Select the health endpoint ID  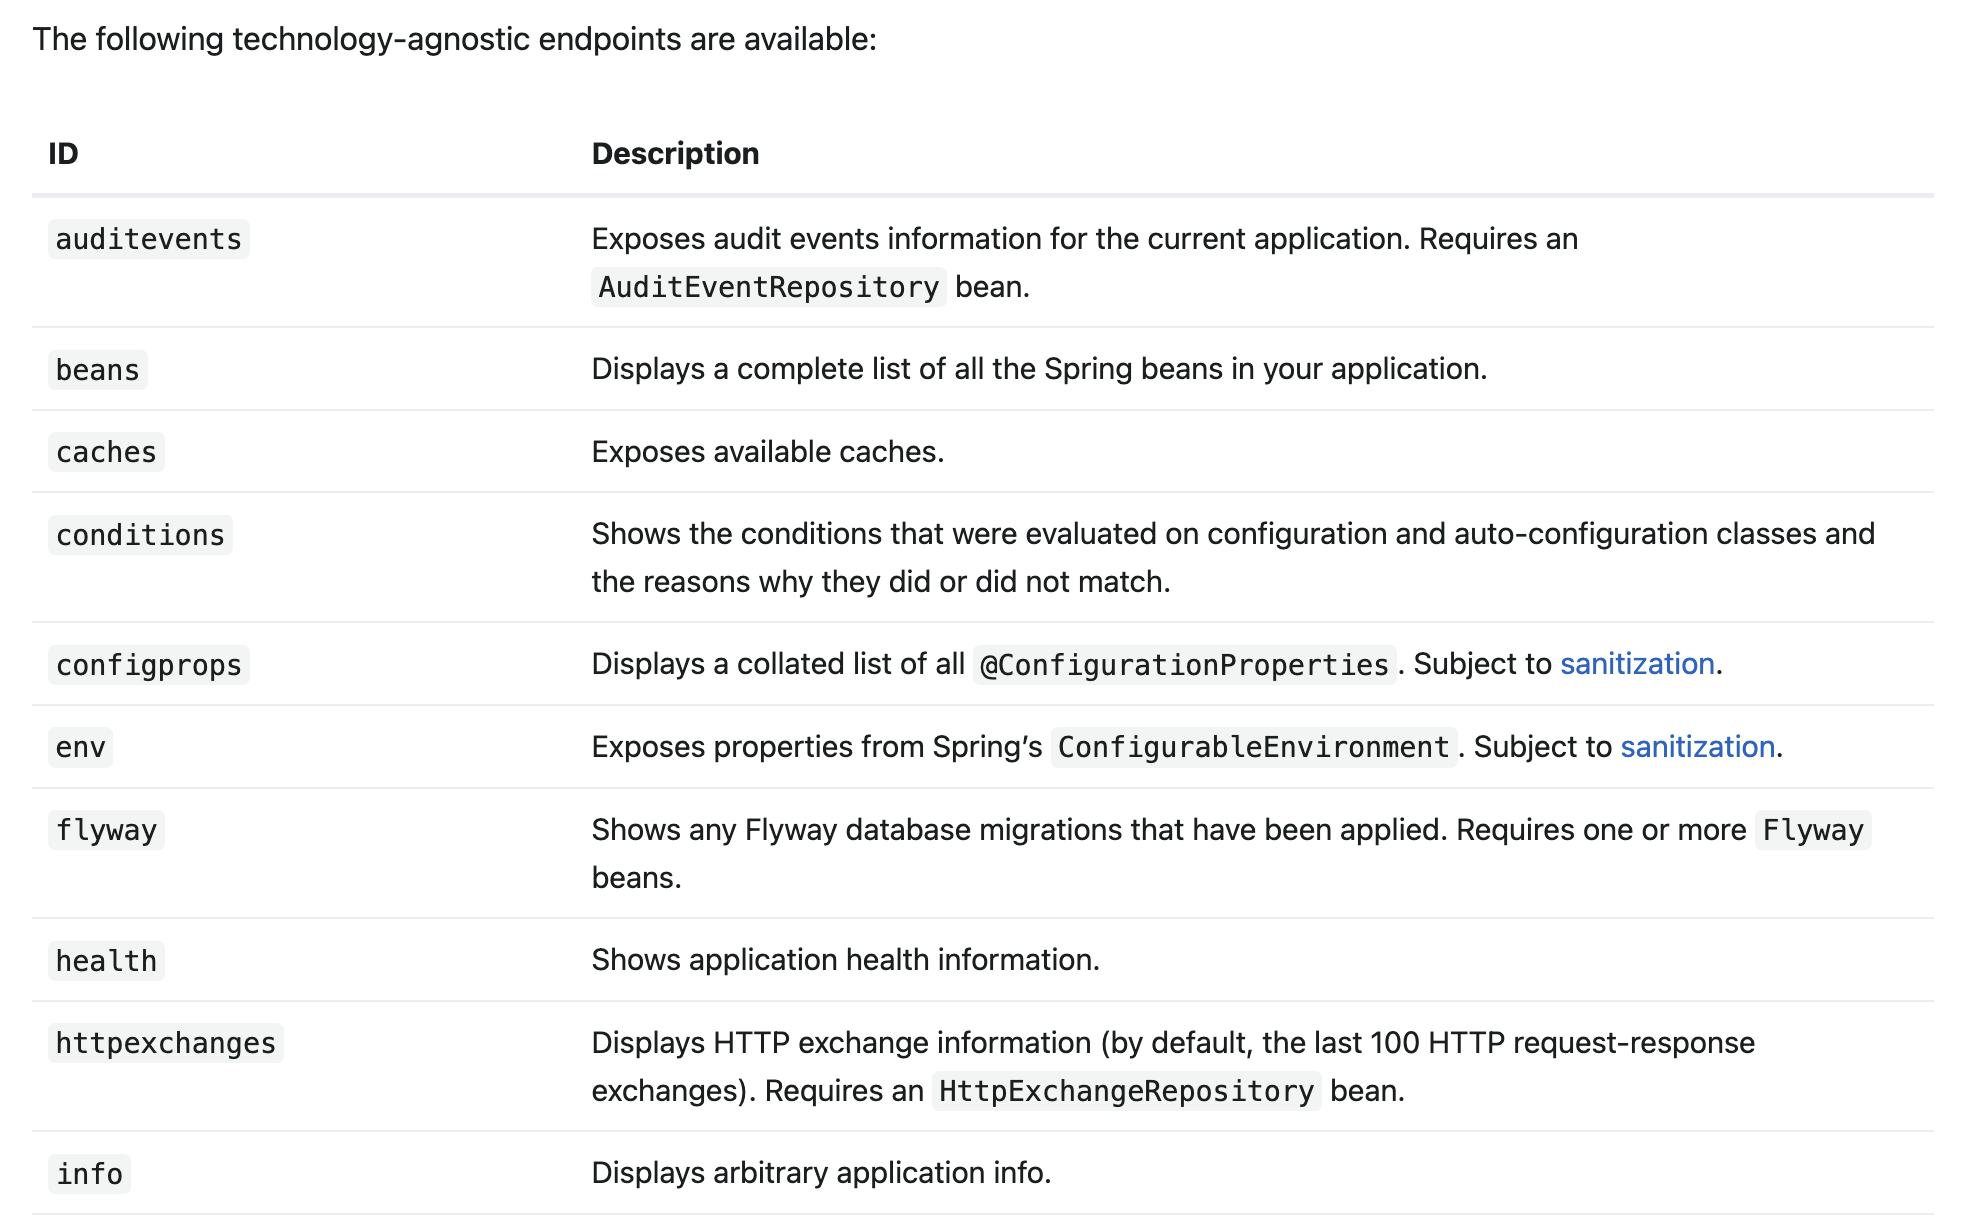106,961
